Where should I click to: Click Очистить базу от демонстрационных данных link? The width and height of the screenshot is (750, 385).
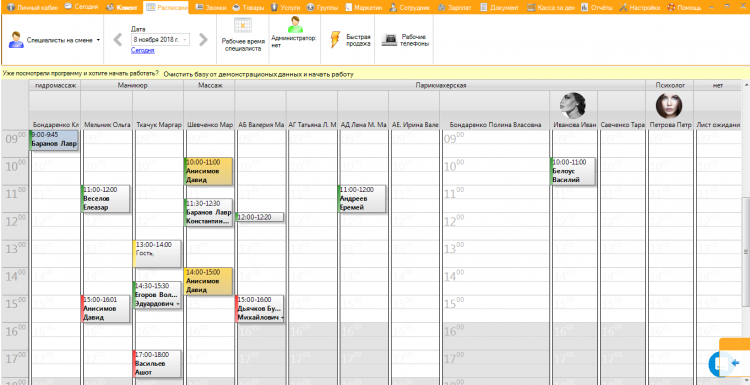(x=258, y=74)
